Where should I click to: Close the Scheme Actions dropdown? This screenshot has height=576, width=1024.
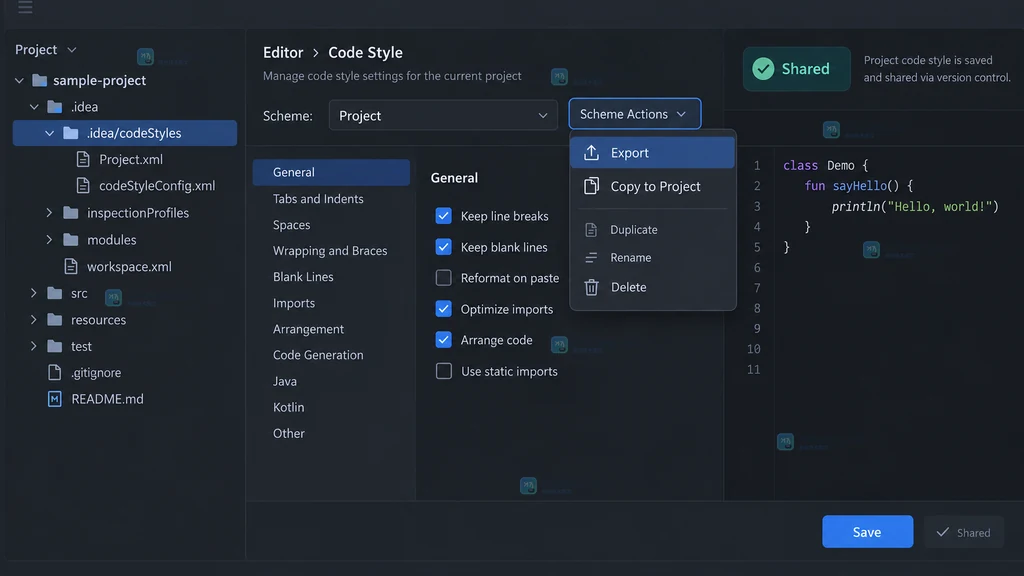635,114
